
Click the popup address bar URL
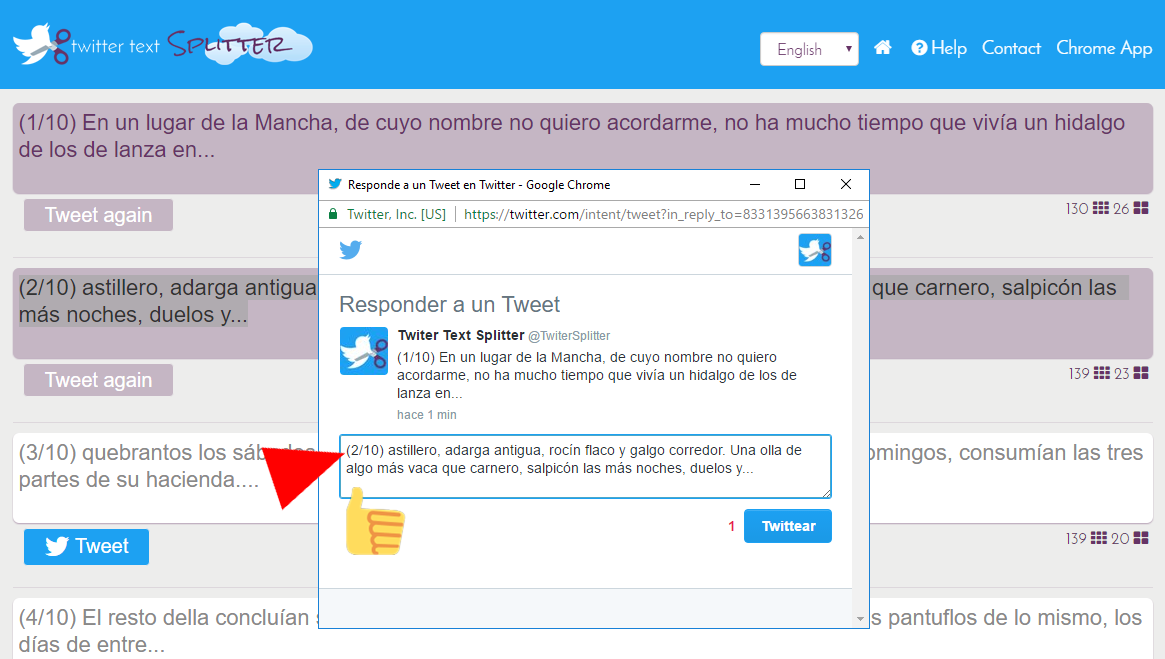click(663, 214)
